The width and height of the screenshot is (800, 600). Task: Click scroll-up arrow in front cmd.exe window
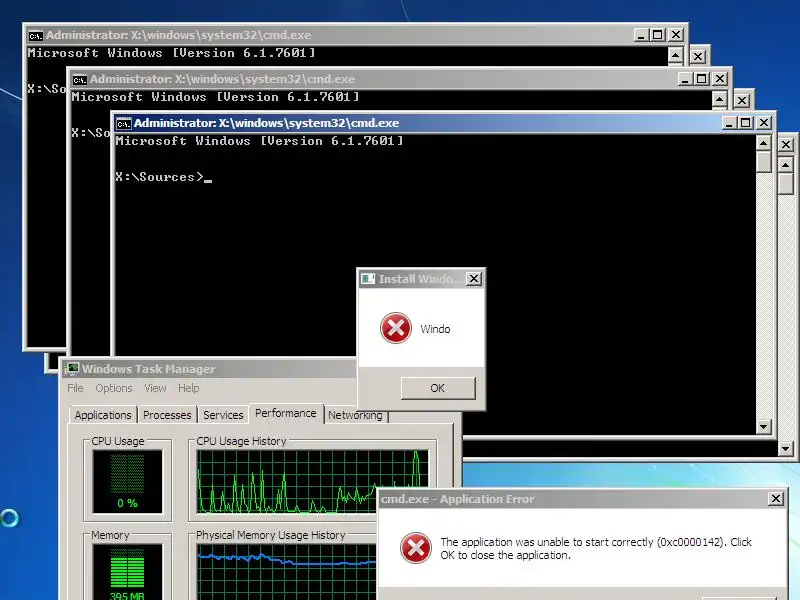click(x=763, y=143)
